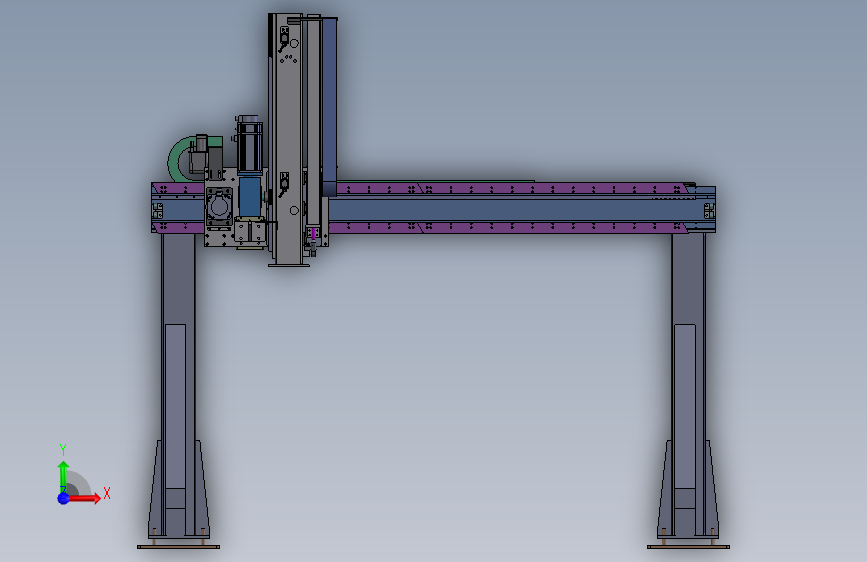Select the right floor base plate
The image size is (867, 562).
(x=688, y=547)
